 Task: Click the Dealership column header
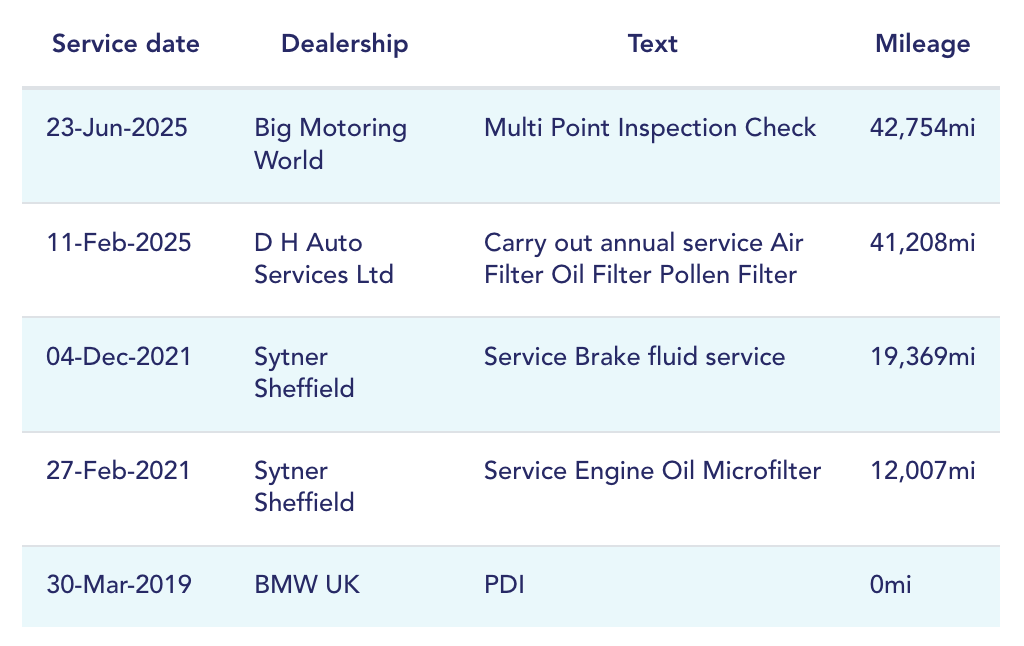344,44
